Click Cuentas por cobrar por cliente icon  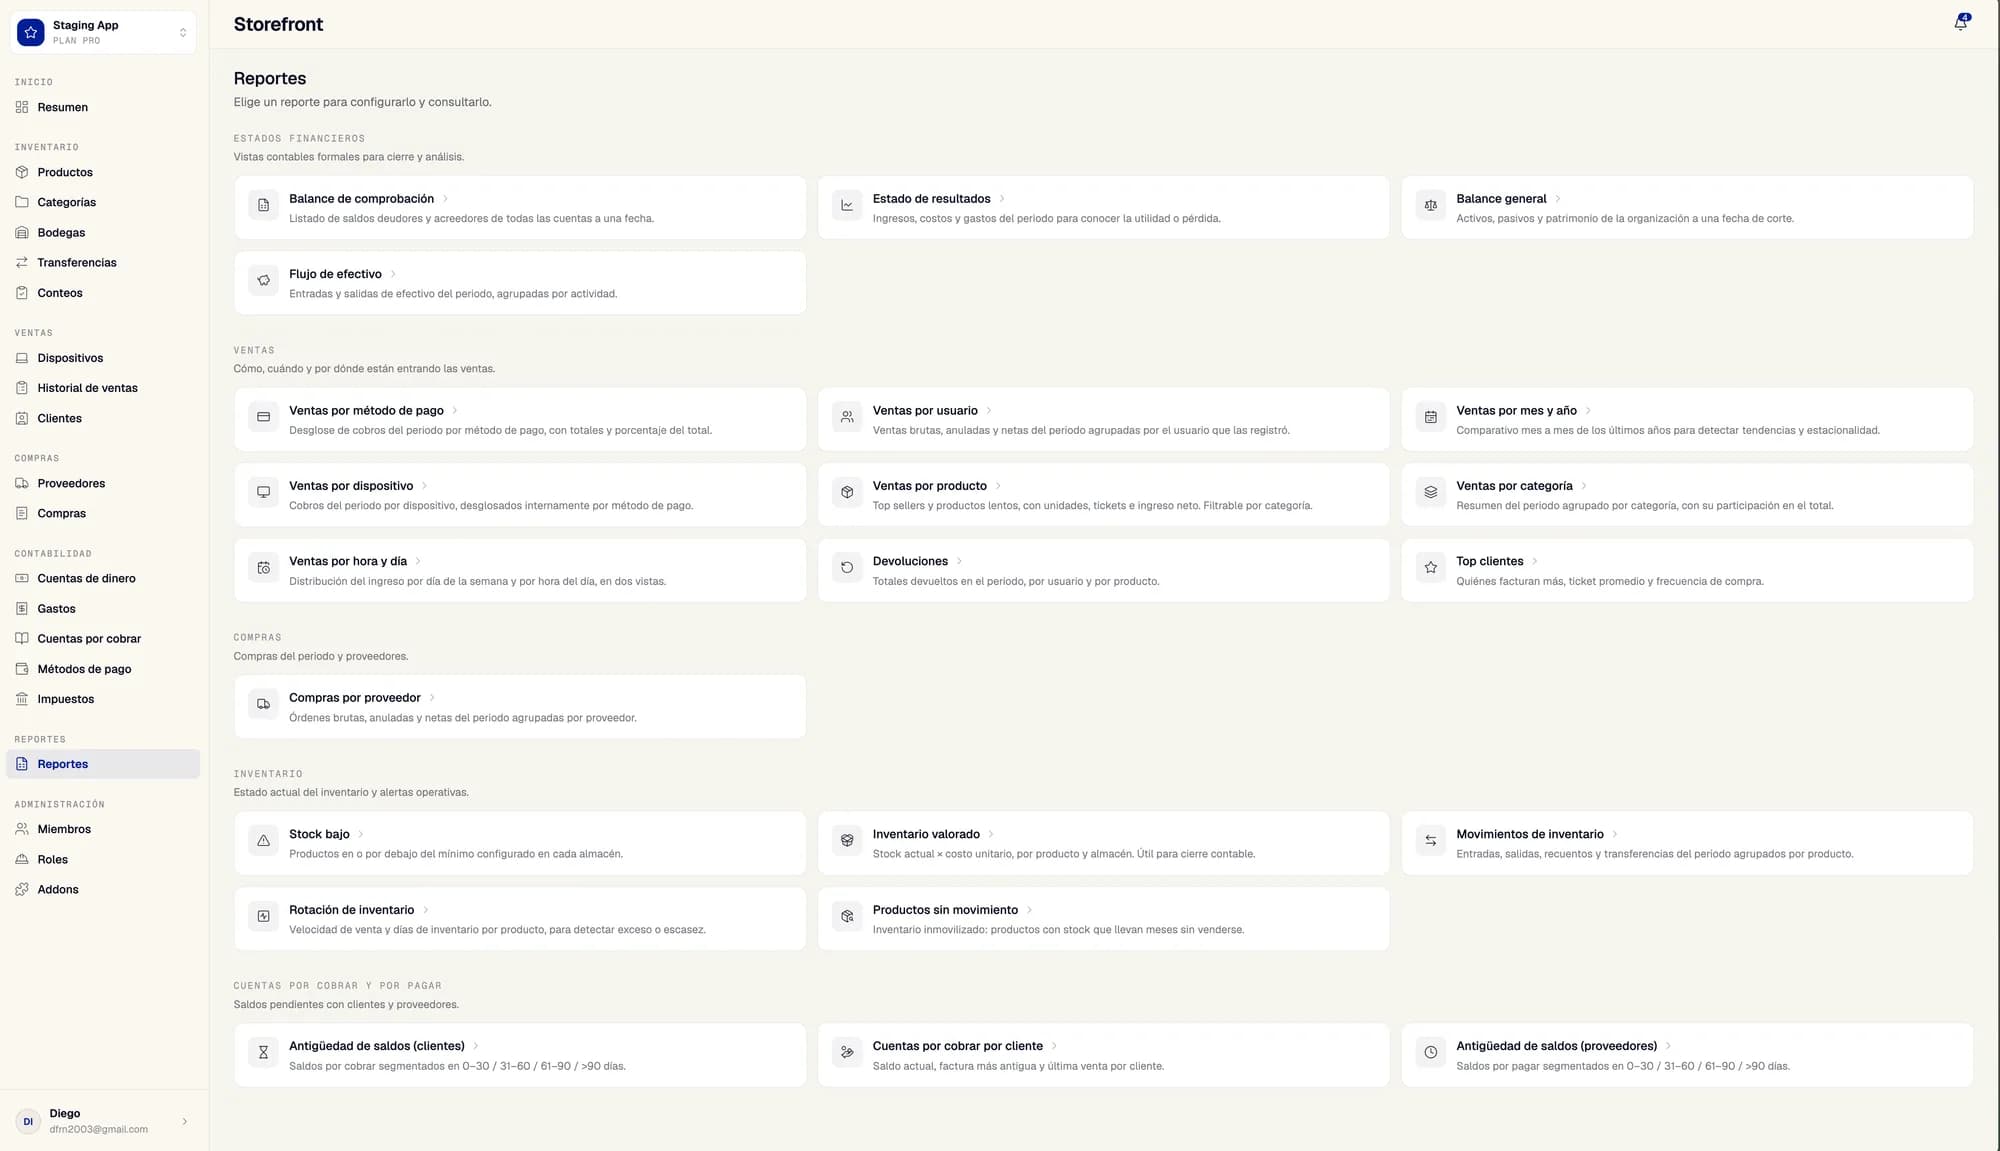(x=847, y=1052)
